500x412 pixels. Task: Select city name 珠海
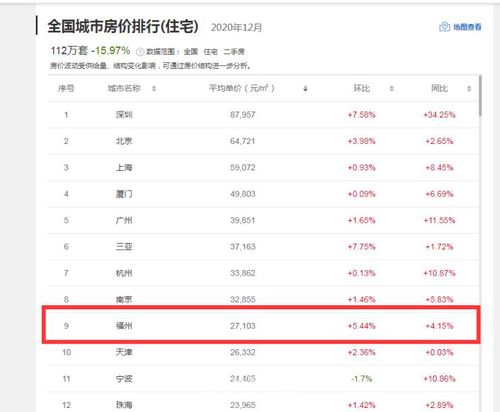click(x=124, y=405)
